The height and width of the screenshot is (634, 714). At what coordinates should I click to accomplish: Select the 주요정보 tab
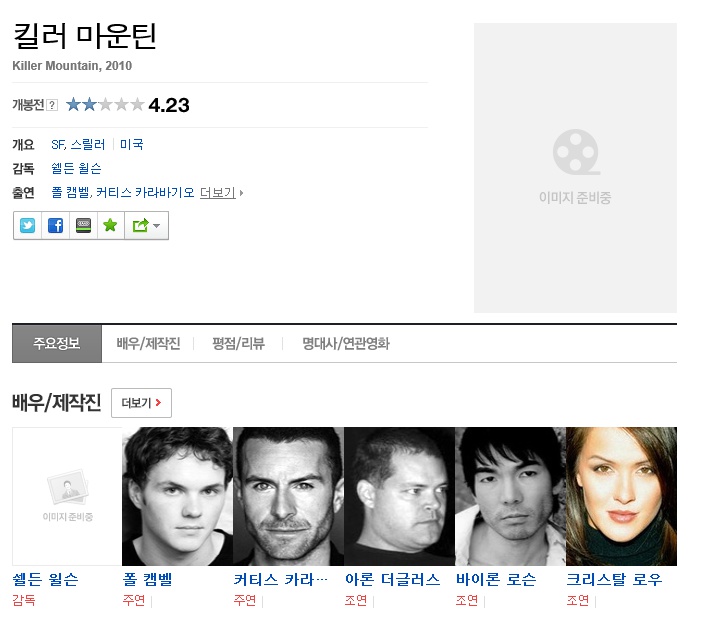(57, 344)
